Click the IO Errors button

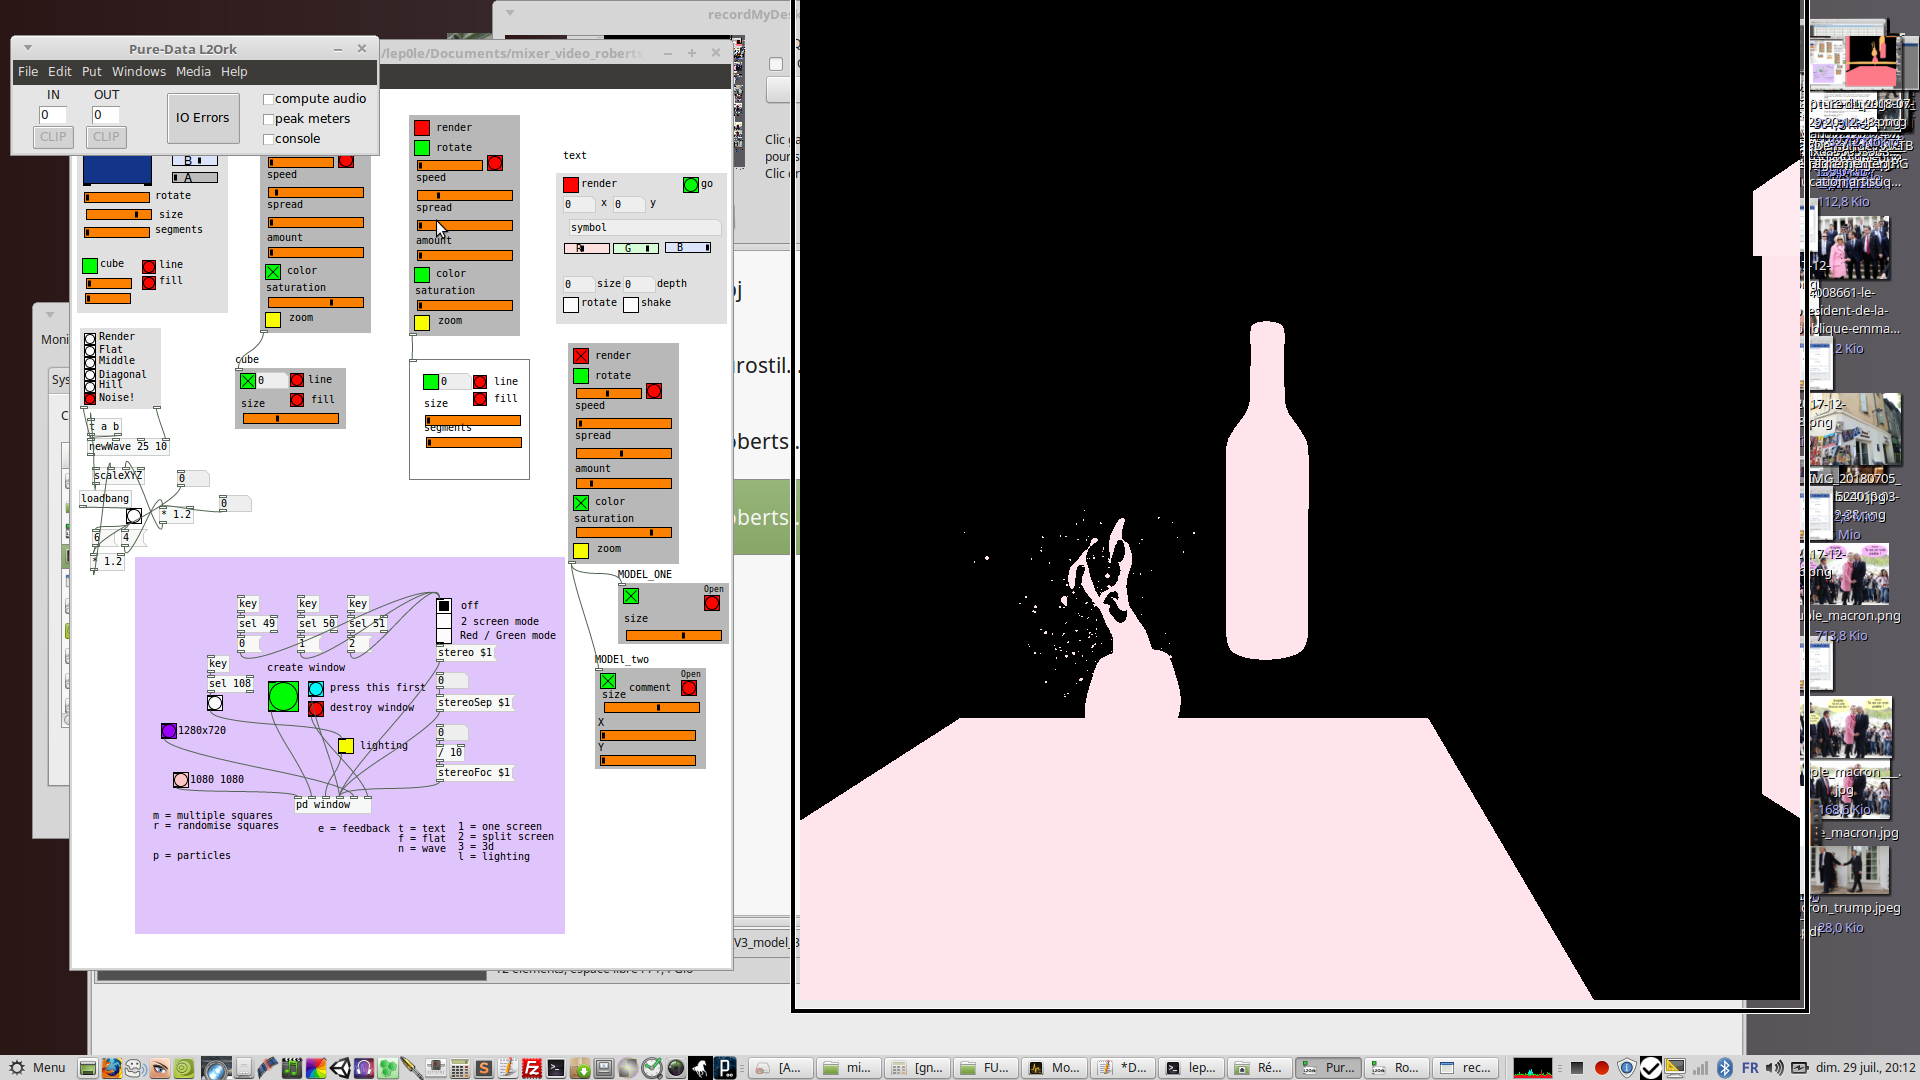pos(203,118)
